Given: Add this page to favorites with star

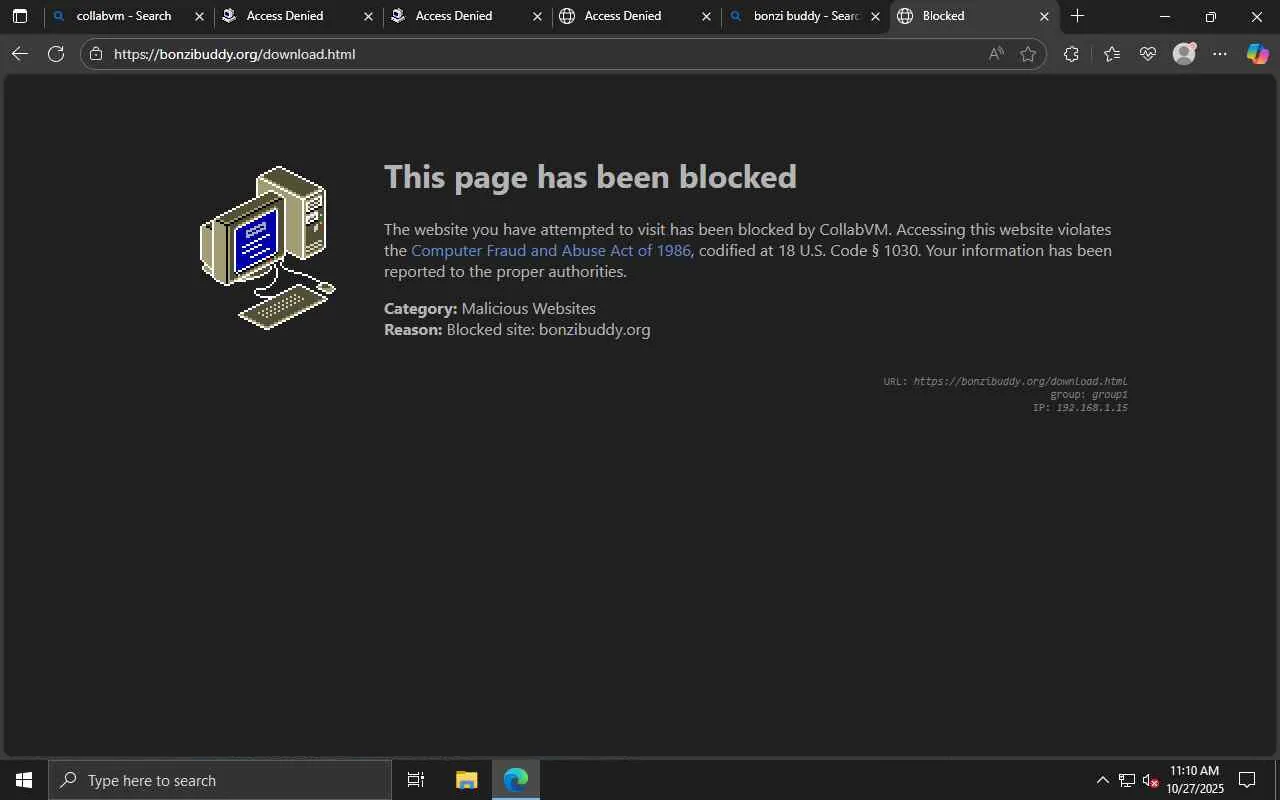Looking at the screenshot, I should tap(1028, 54).
